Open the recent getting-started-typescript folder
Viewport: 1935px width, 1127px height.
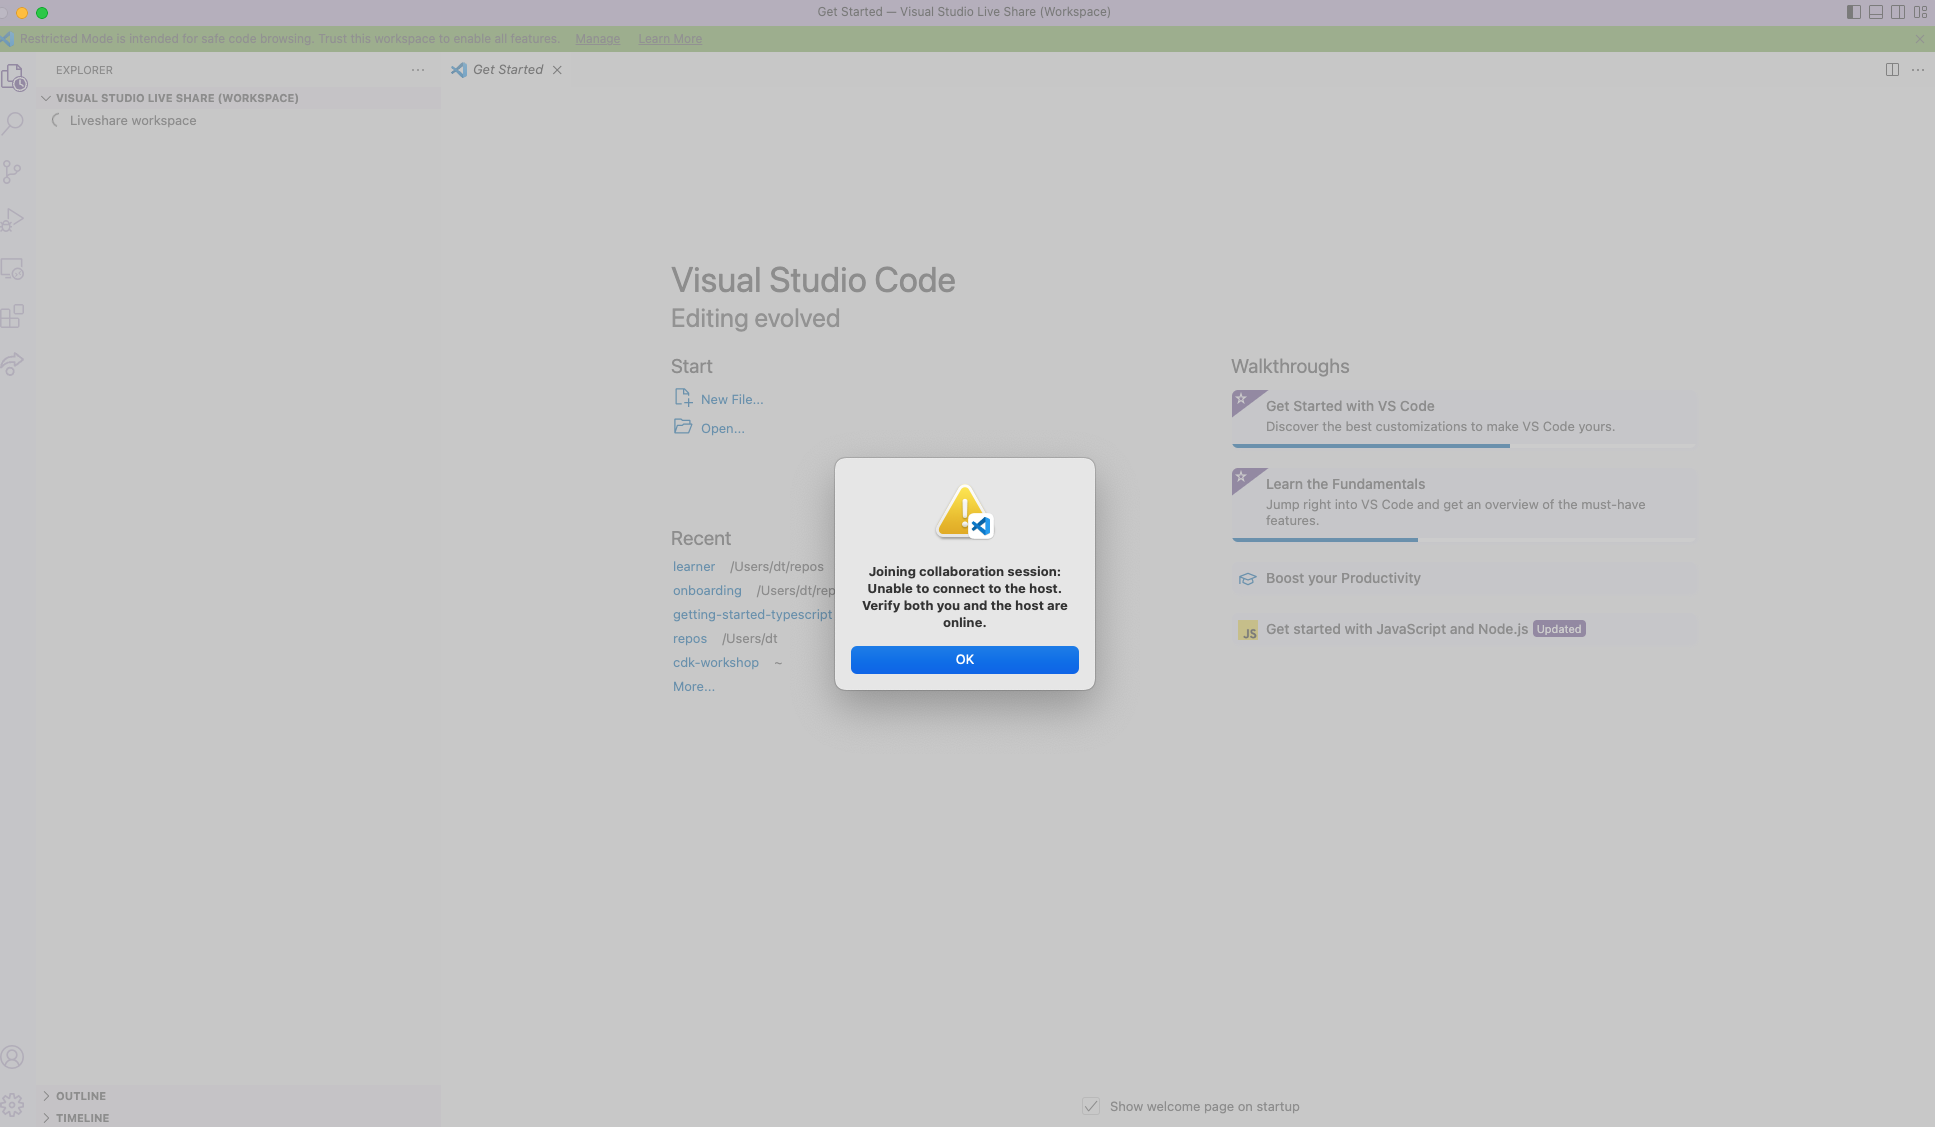click(x=752, y=614)
